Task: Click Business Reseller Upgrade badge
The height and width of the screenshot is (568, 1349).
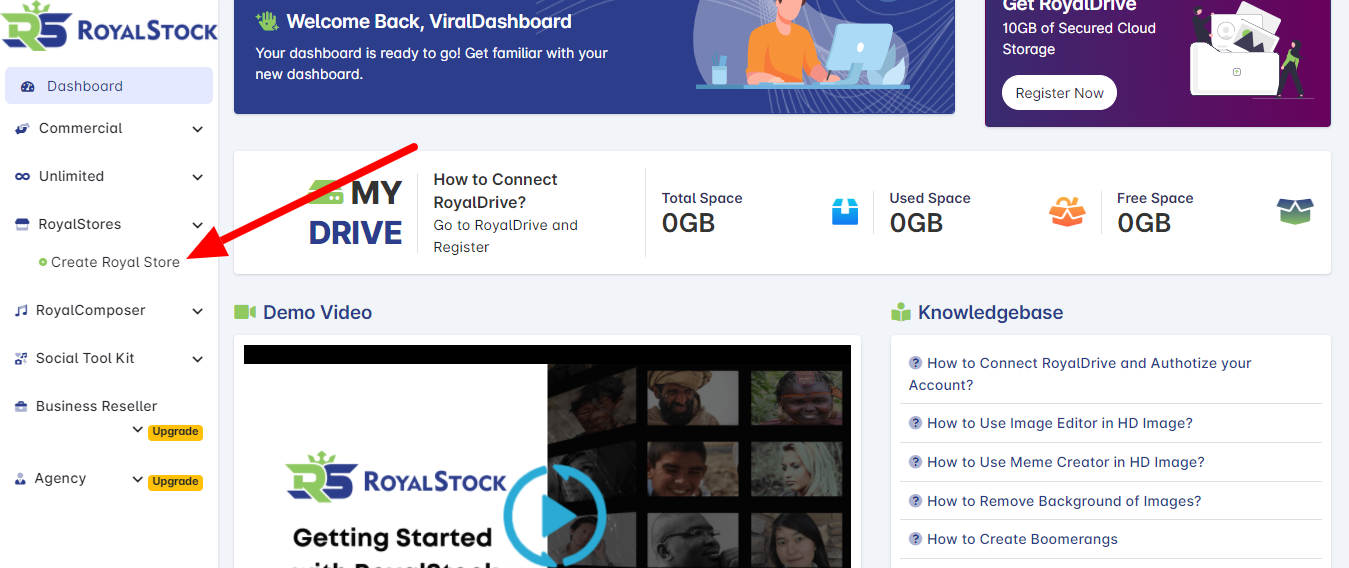Action: point(176,432)
